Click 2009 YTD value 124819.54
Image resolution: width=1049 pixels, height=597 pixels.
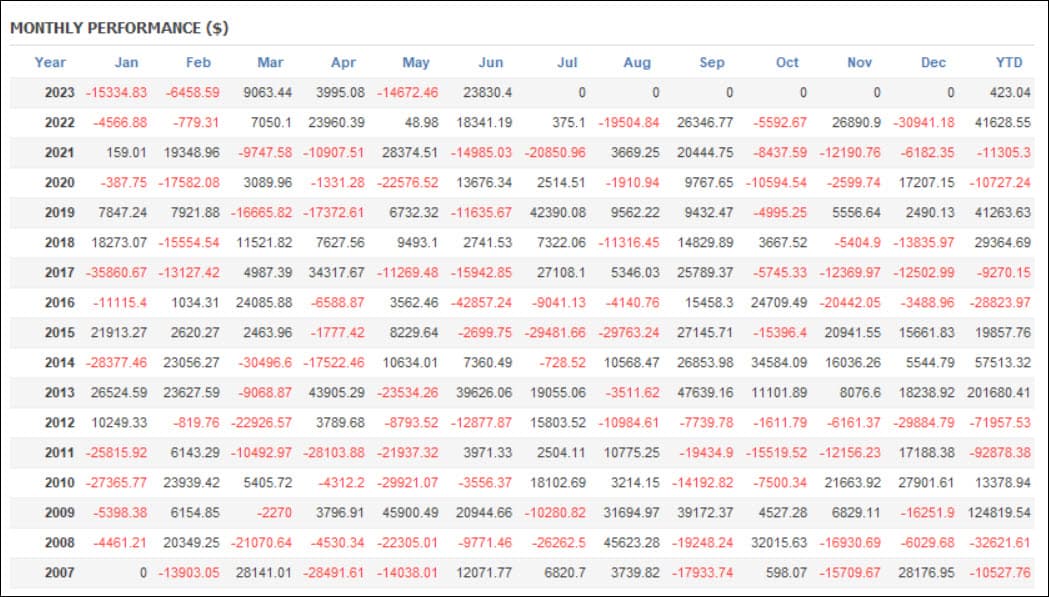pos(999,513)
